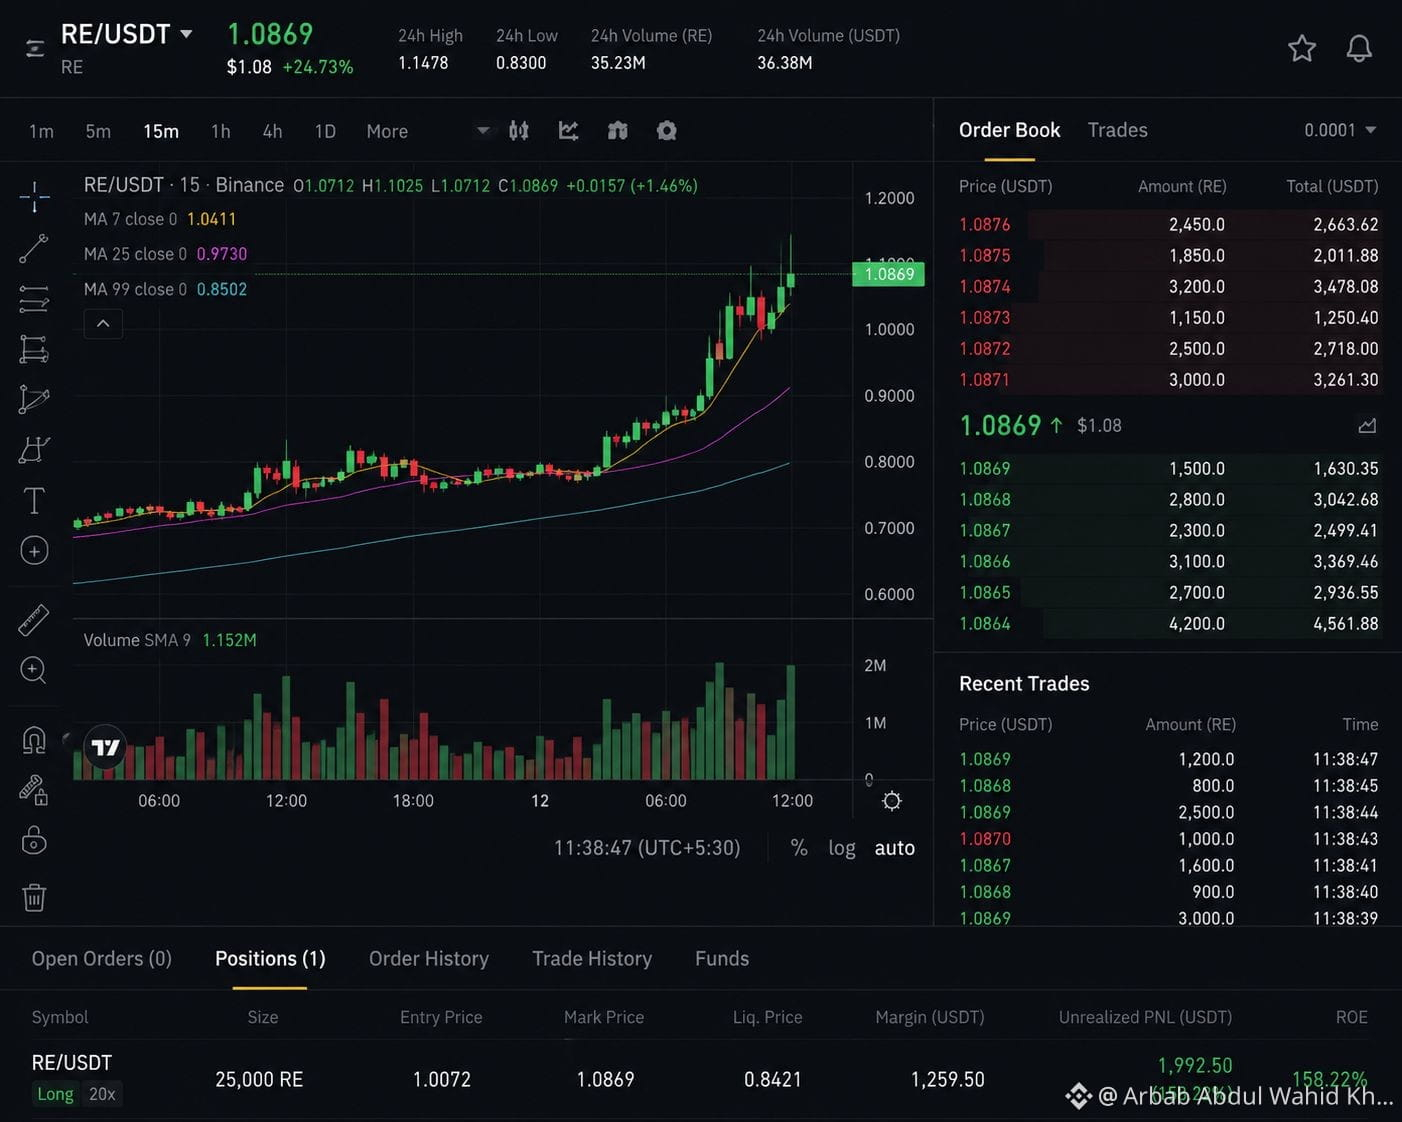Image resolution: width=1402 pixels, height=1122 pixels.
Task: Select the 1m timeframe
Action: pos(41,131)
